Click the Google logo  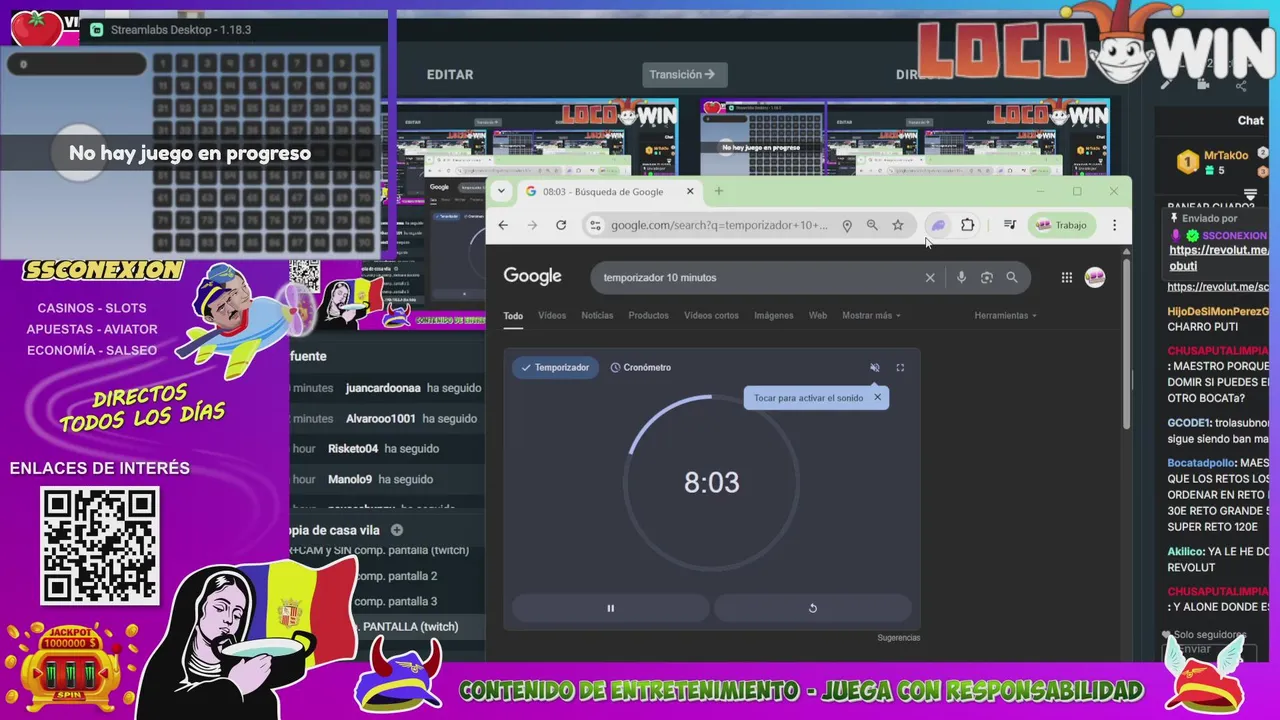coord(532,276)
